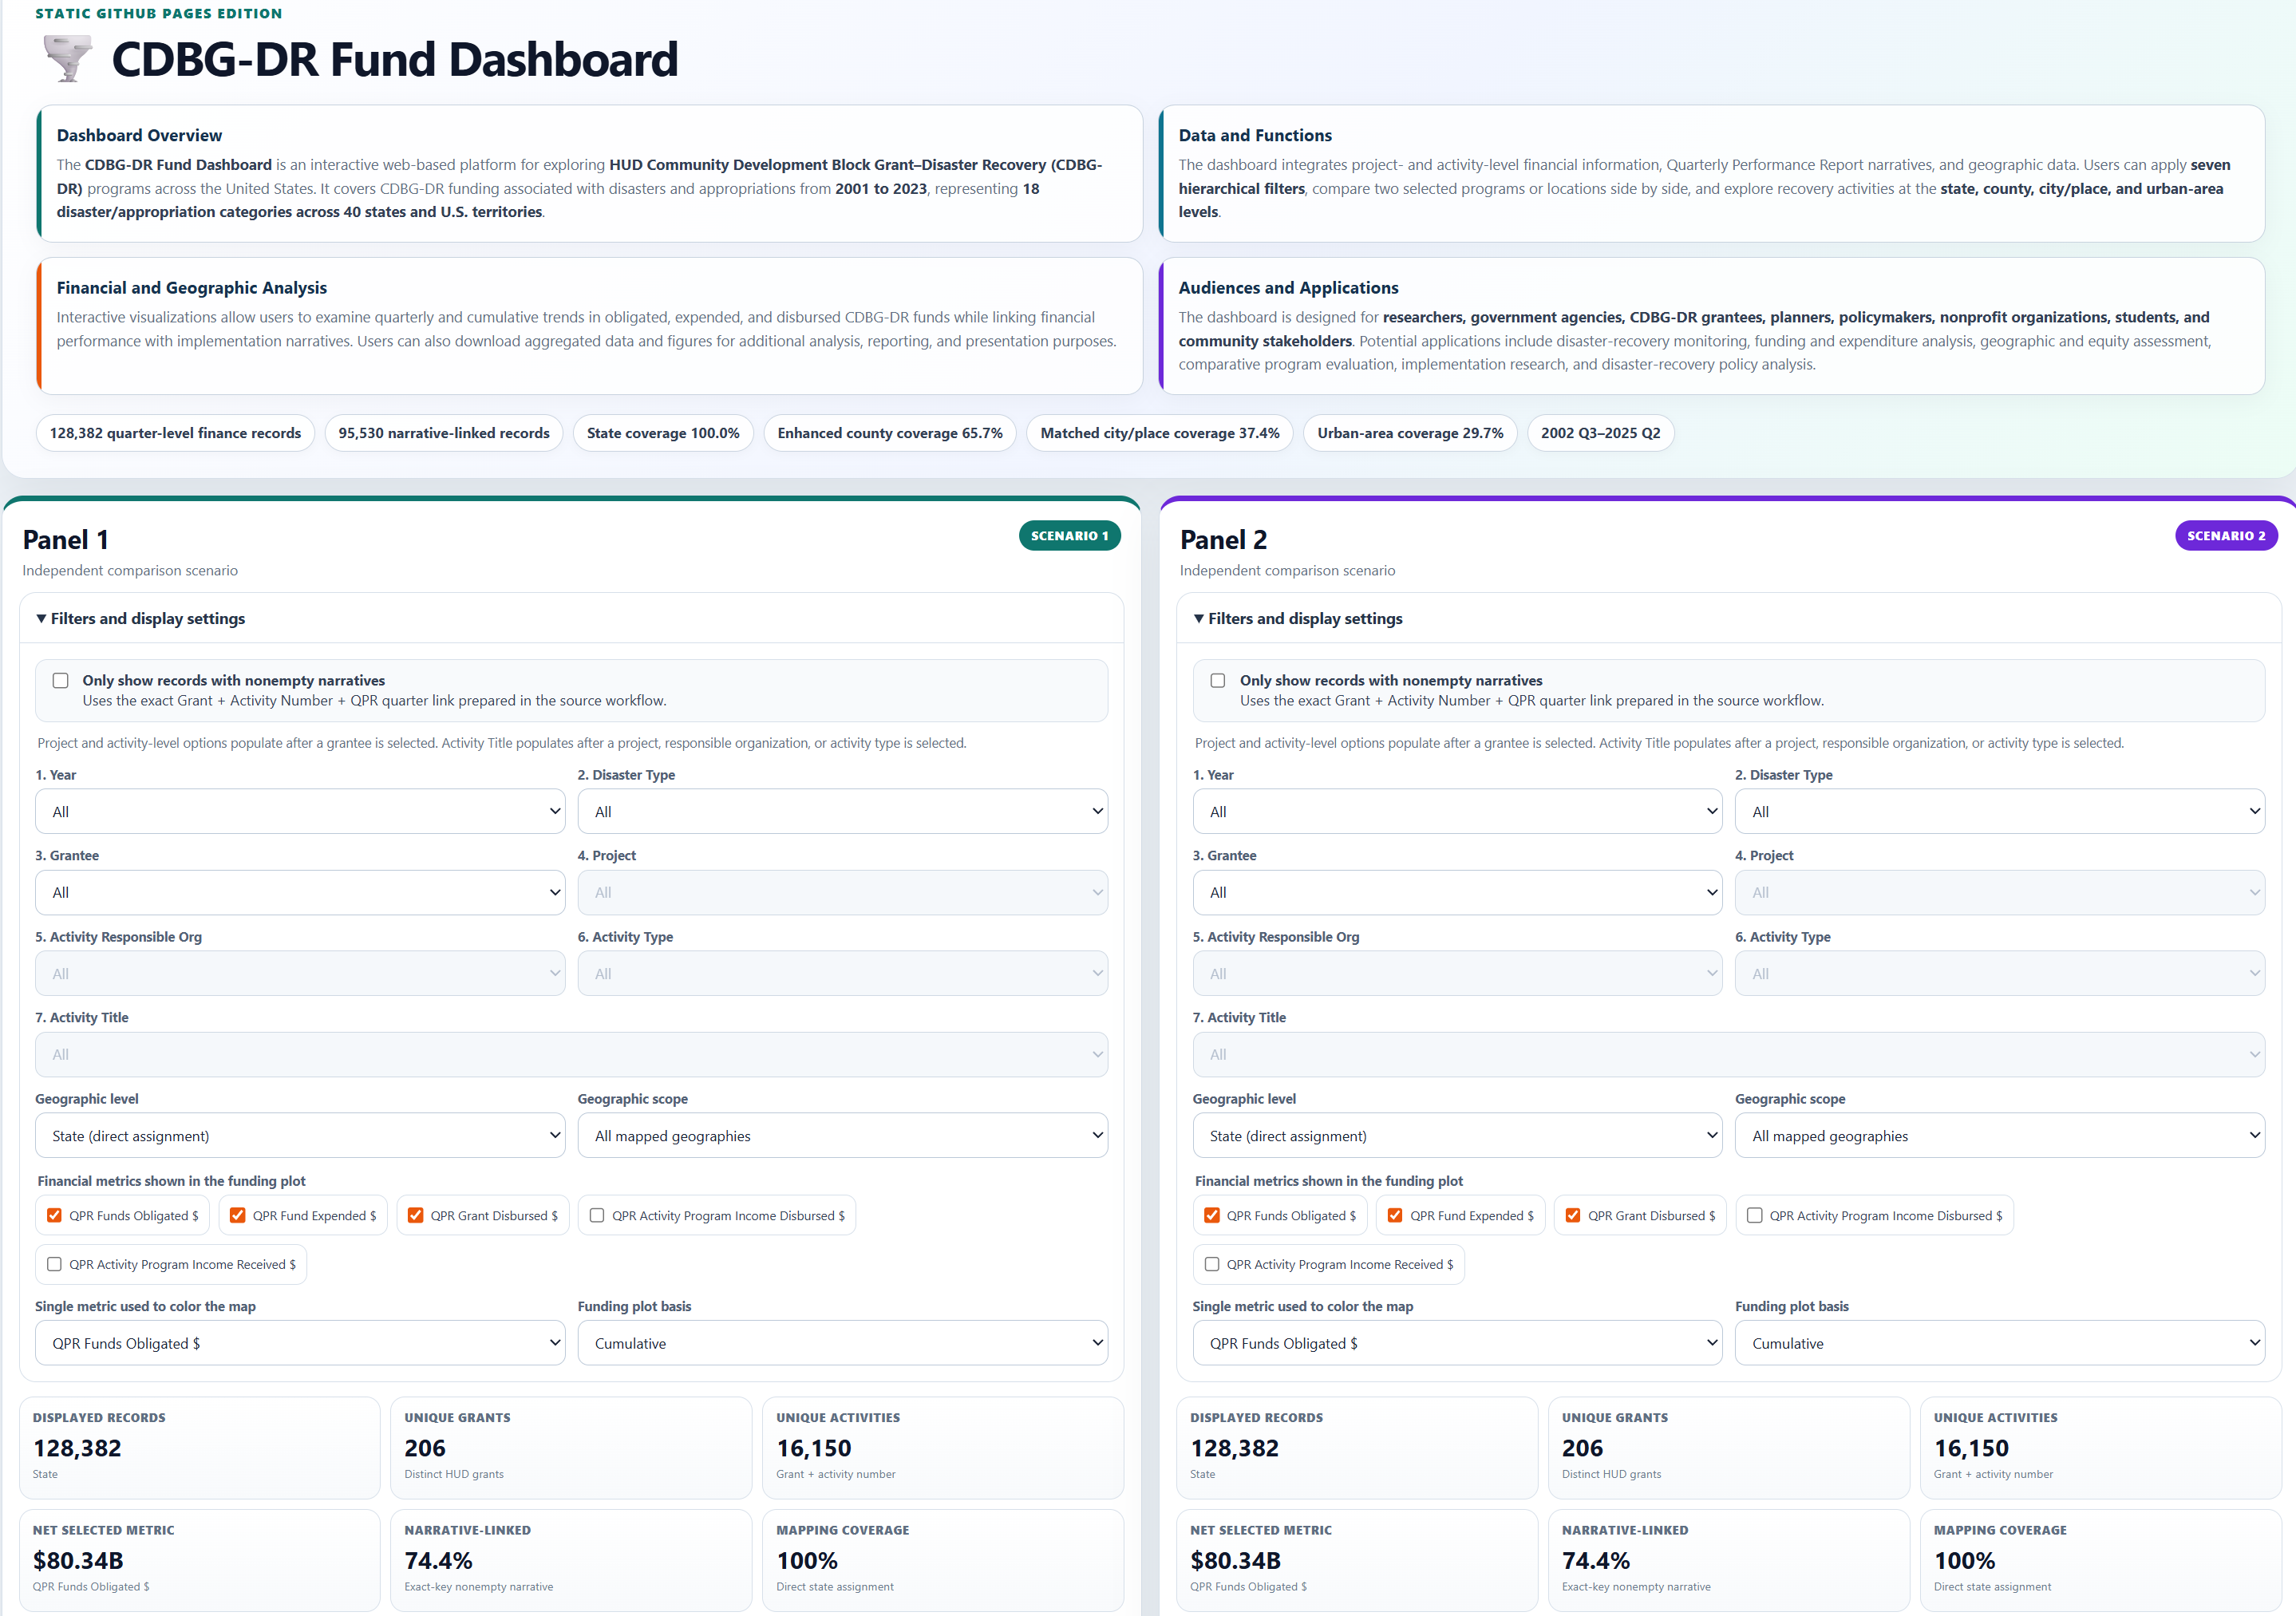Click the Enhanced county coverage 65.7% pill
The height and width of the screenshot is (1616, 2296).
(890, 433)
